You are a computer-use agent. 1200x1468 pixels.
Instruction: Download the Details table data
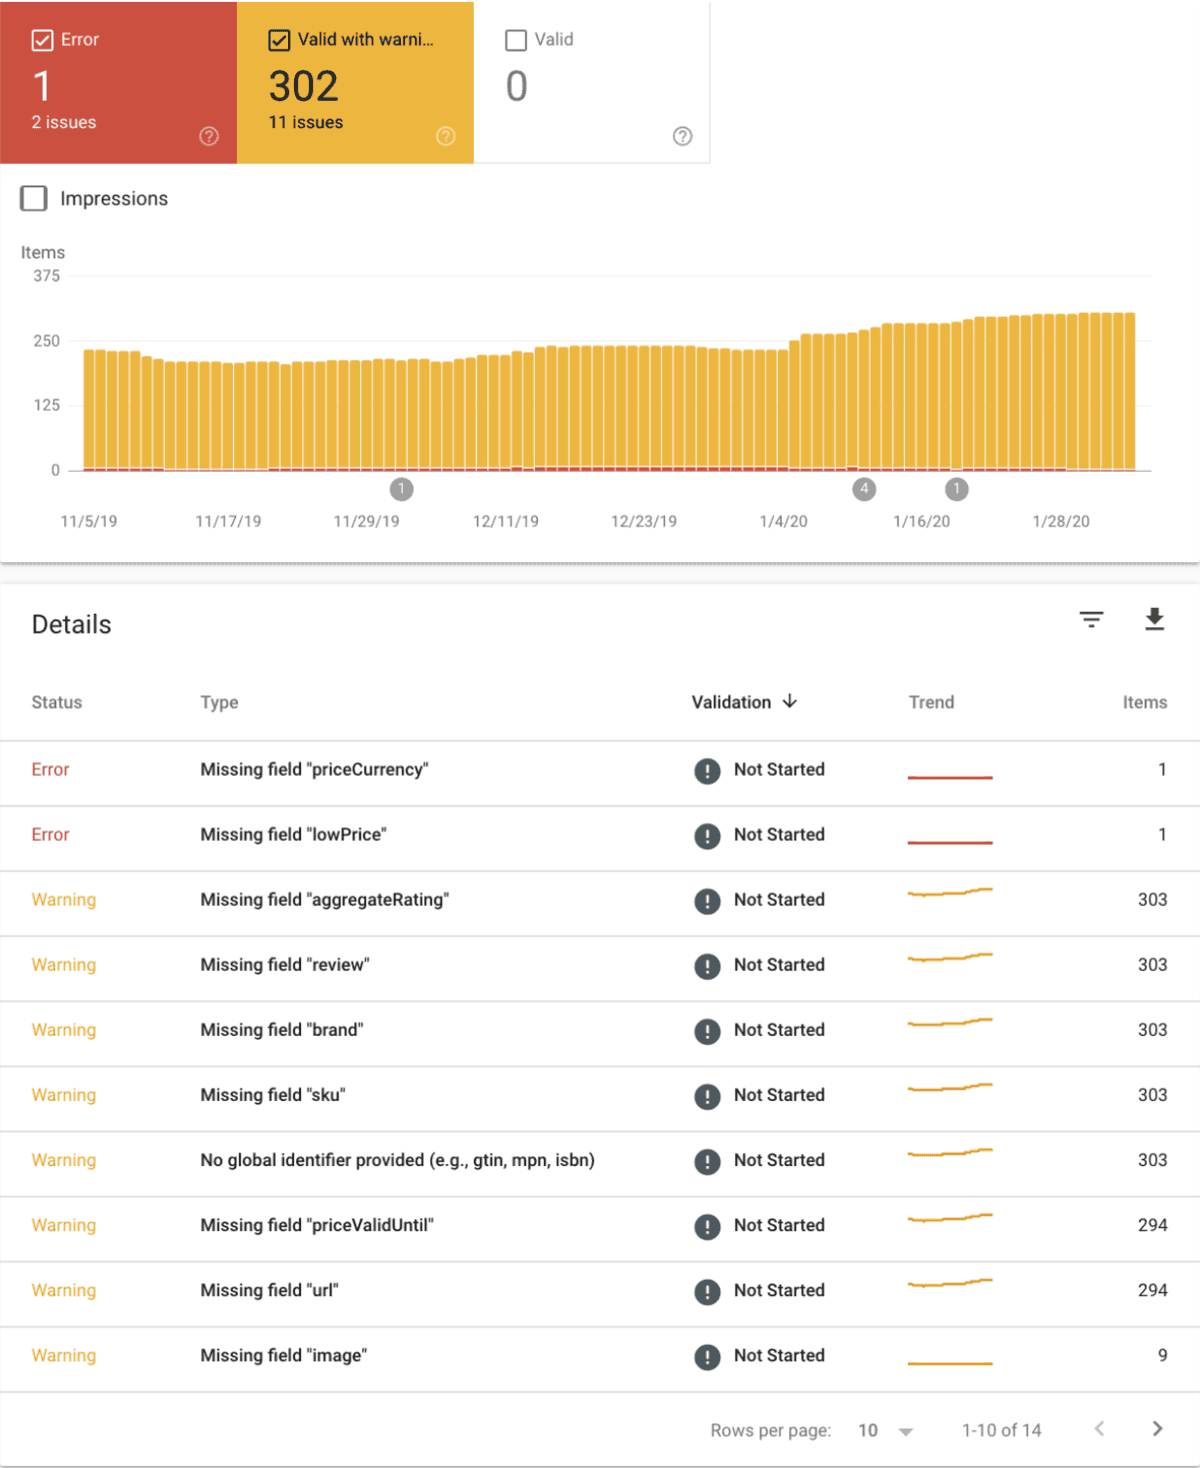(1155, 620)
